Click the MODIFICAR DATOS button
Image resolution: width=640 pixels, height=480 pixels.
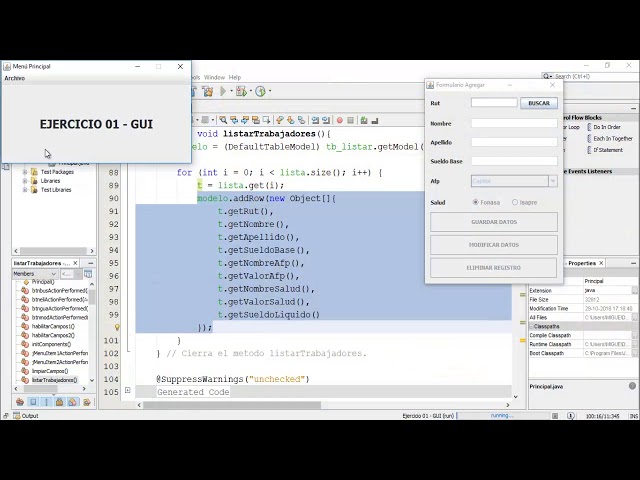click(494, 245)
